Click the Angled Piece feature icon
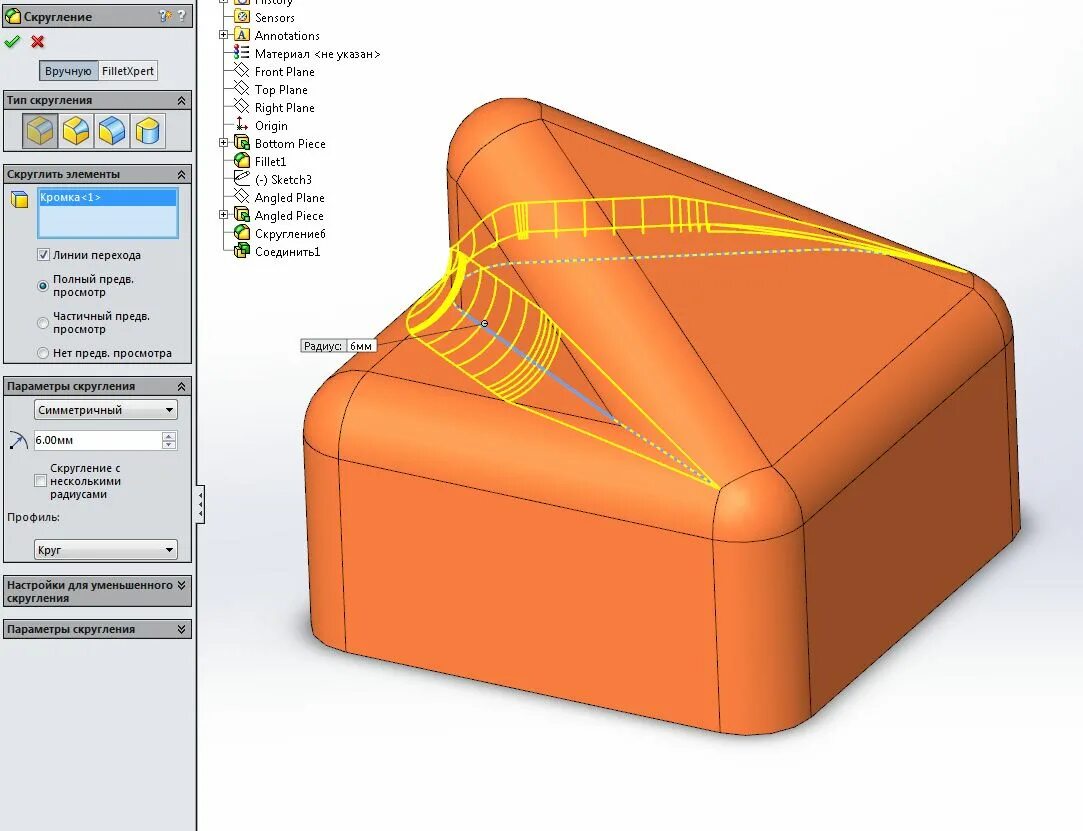The image size is (1083, 831). (x=242, y=215)
